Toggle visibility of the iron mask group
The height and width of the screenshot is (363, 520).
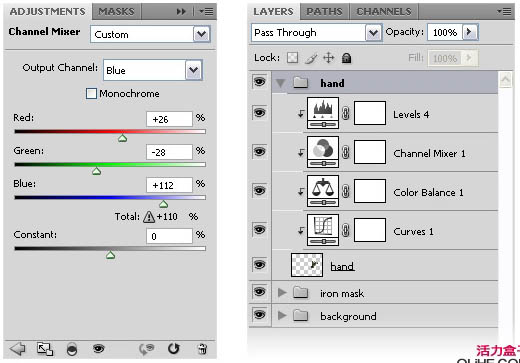[x=259, y=292]
